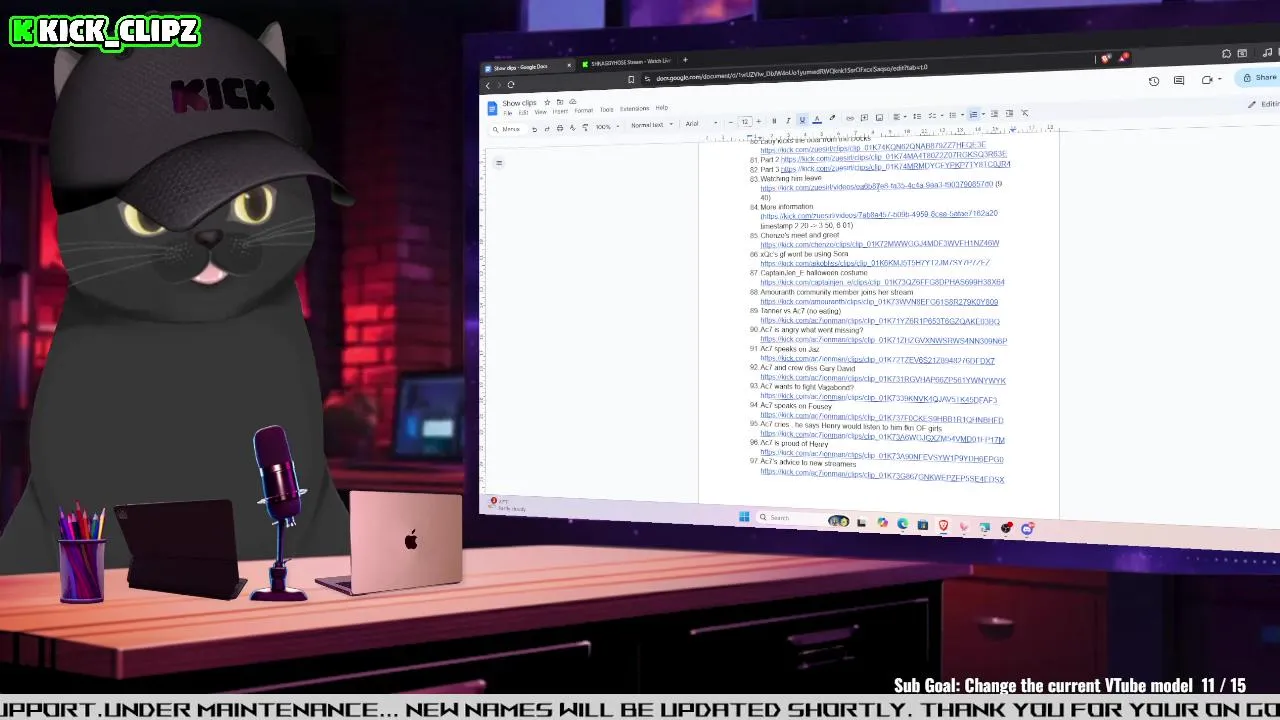Click the redo arrow in Docs toolbar
The image size is (1280, 720).
[x=547, y=129]
